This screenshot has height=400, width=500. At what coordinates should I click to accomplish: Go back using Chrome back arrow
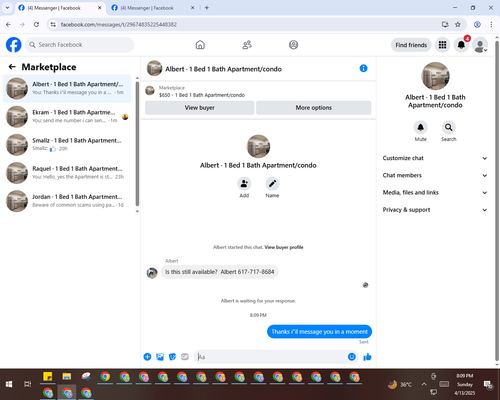coord(8,24)
